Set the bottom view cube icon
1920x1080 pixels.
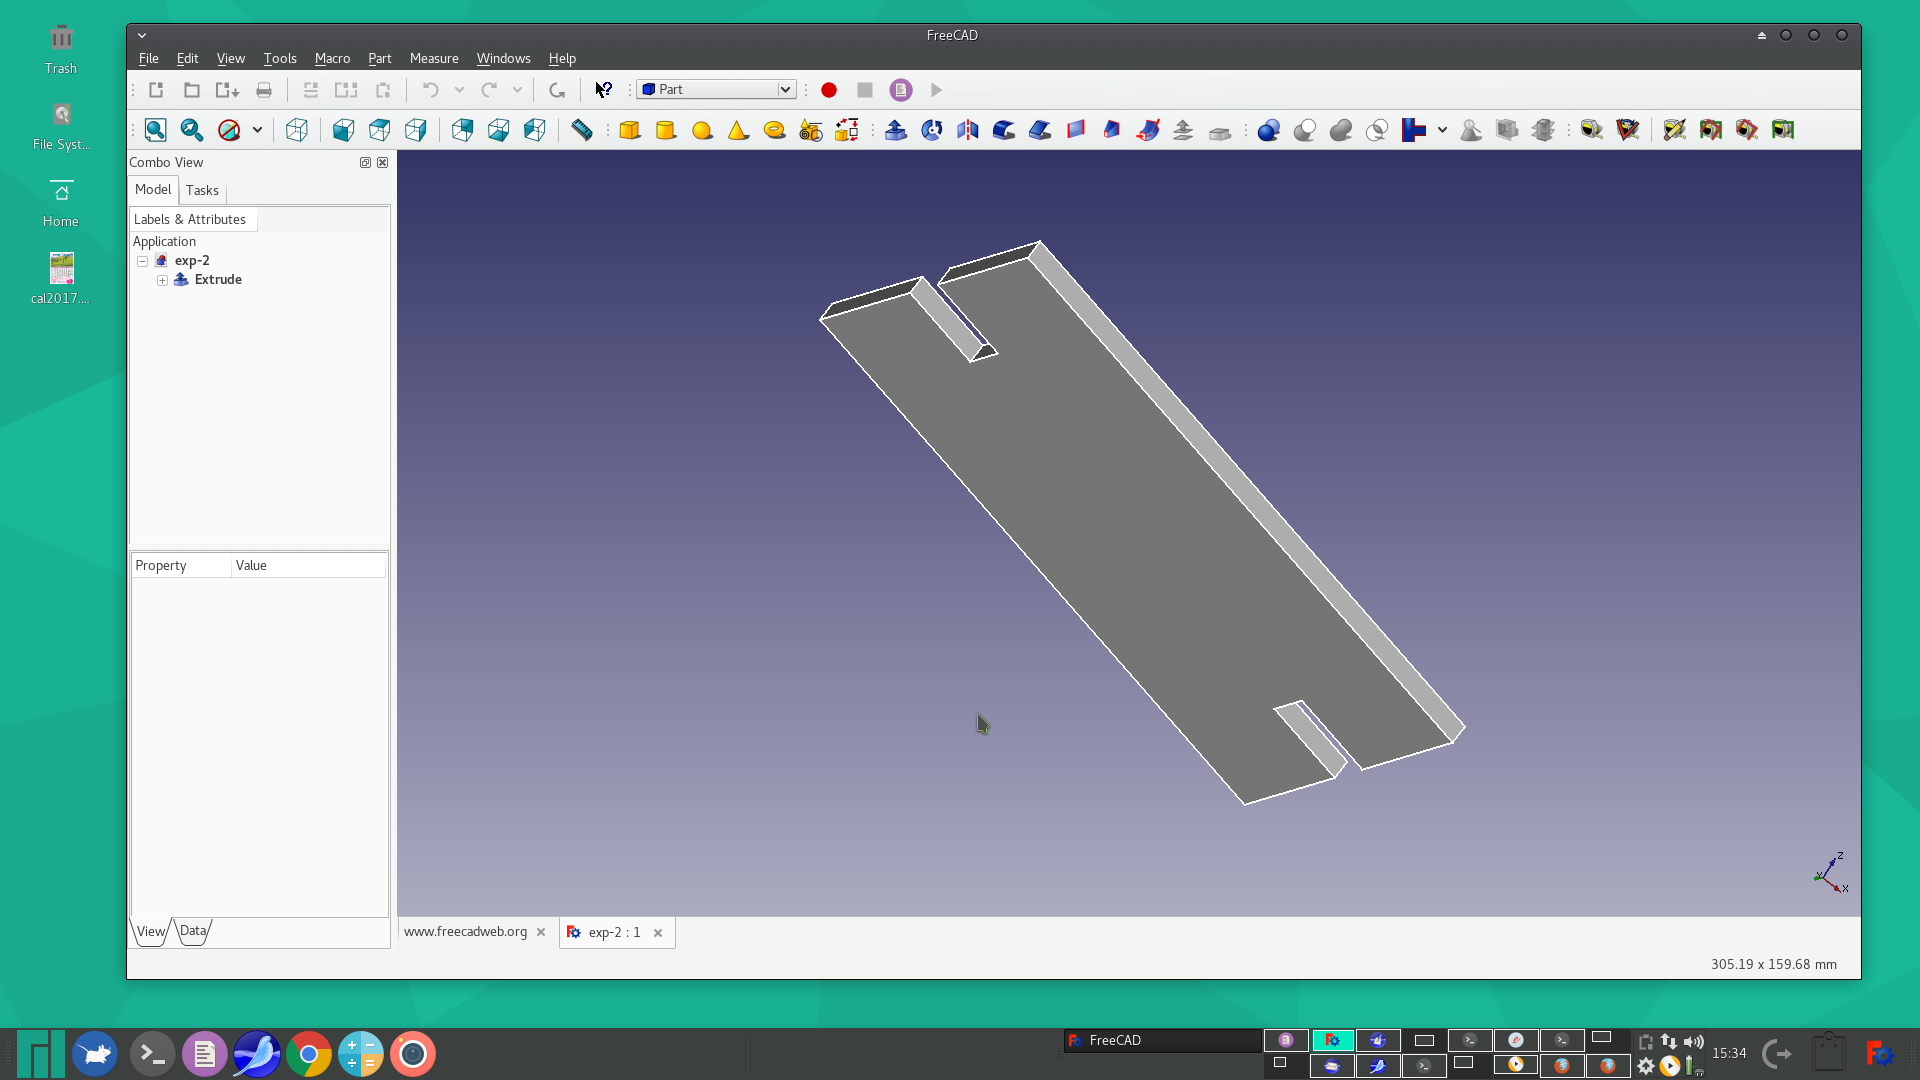pyautogui.click(x=498, y=130)
